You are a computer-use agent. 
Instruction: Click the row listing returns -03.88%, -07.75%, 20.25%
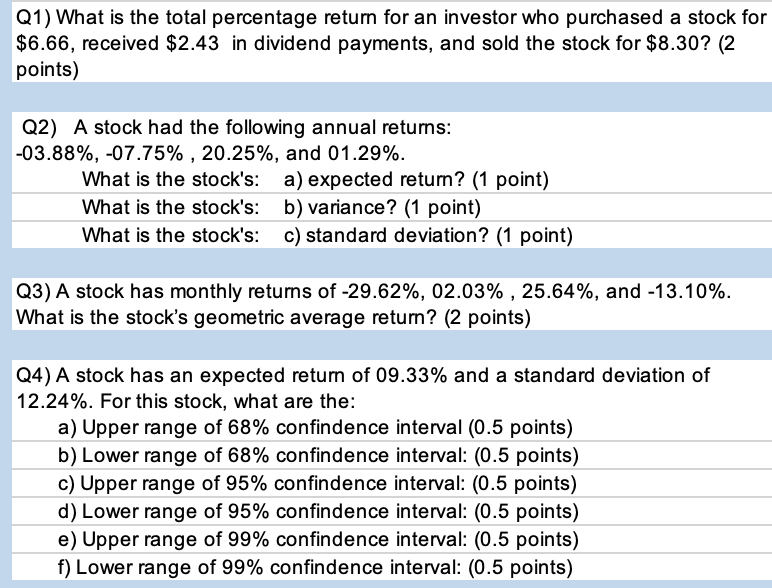[x=212, y=154]
